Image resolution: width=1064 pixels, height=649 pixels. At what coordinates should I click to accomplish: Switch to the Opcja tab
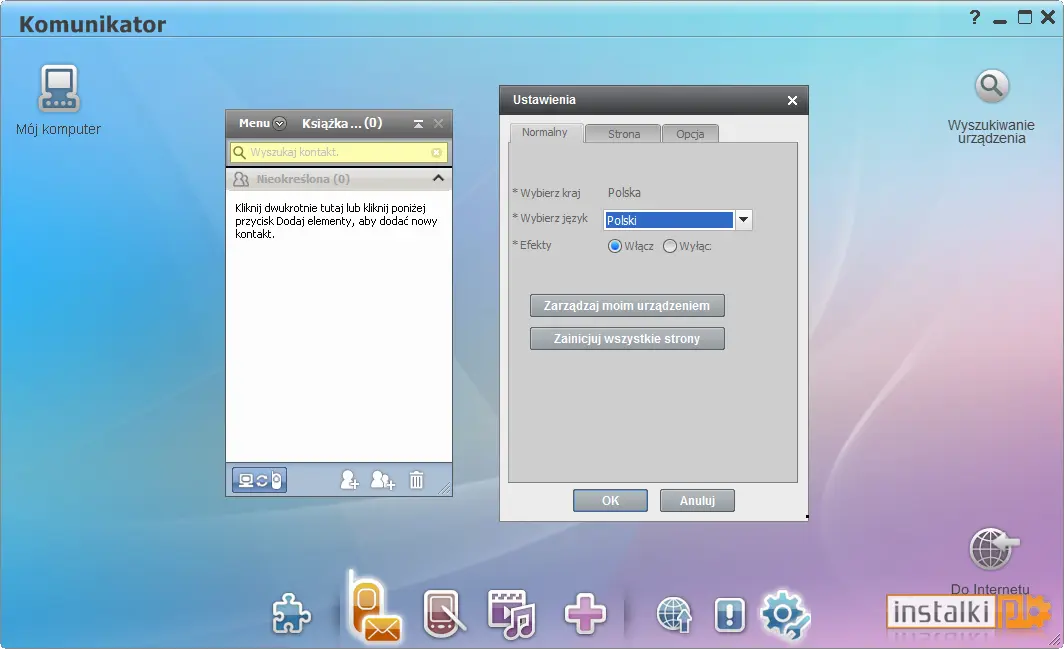tap(690, 134)
